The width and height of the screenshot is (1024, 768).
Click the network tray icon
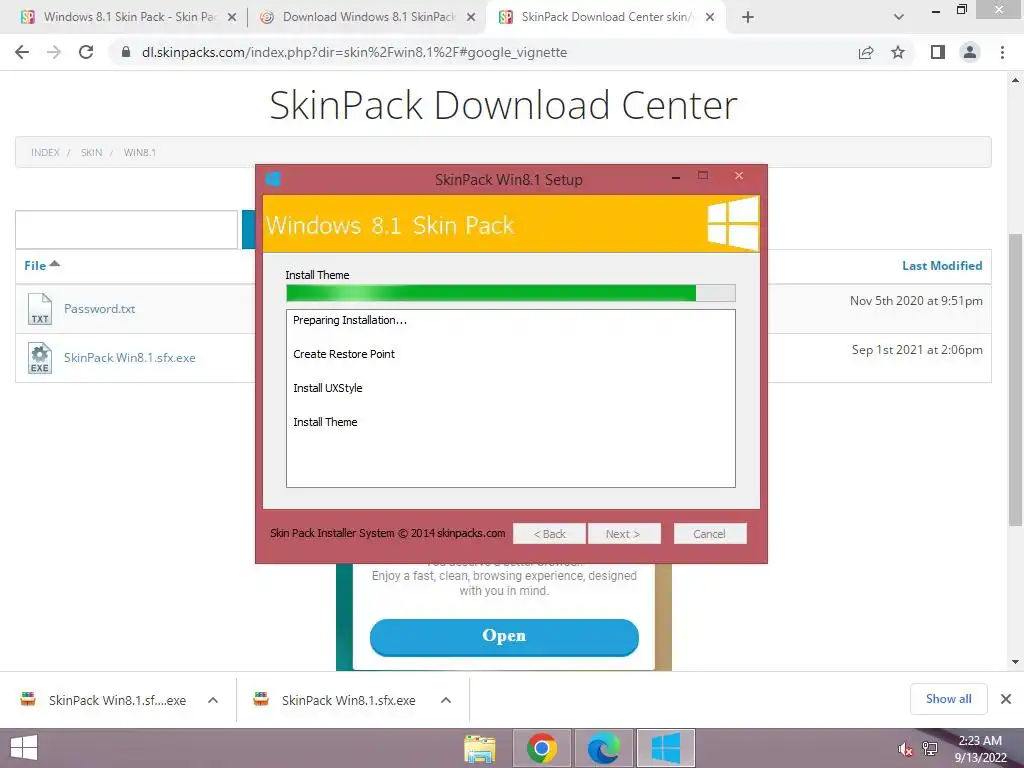[x=930, y=749]
